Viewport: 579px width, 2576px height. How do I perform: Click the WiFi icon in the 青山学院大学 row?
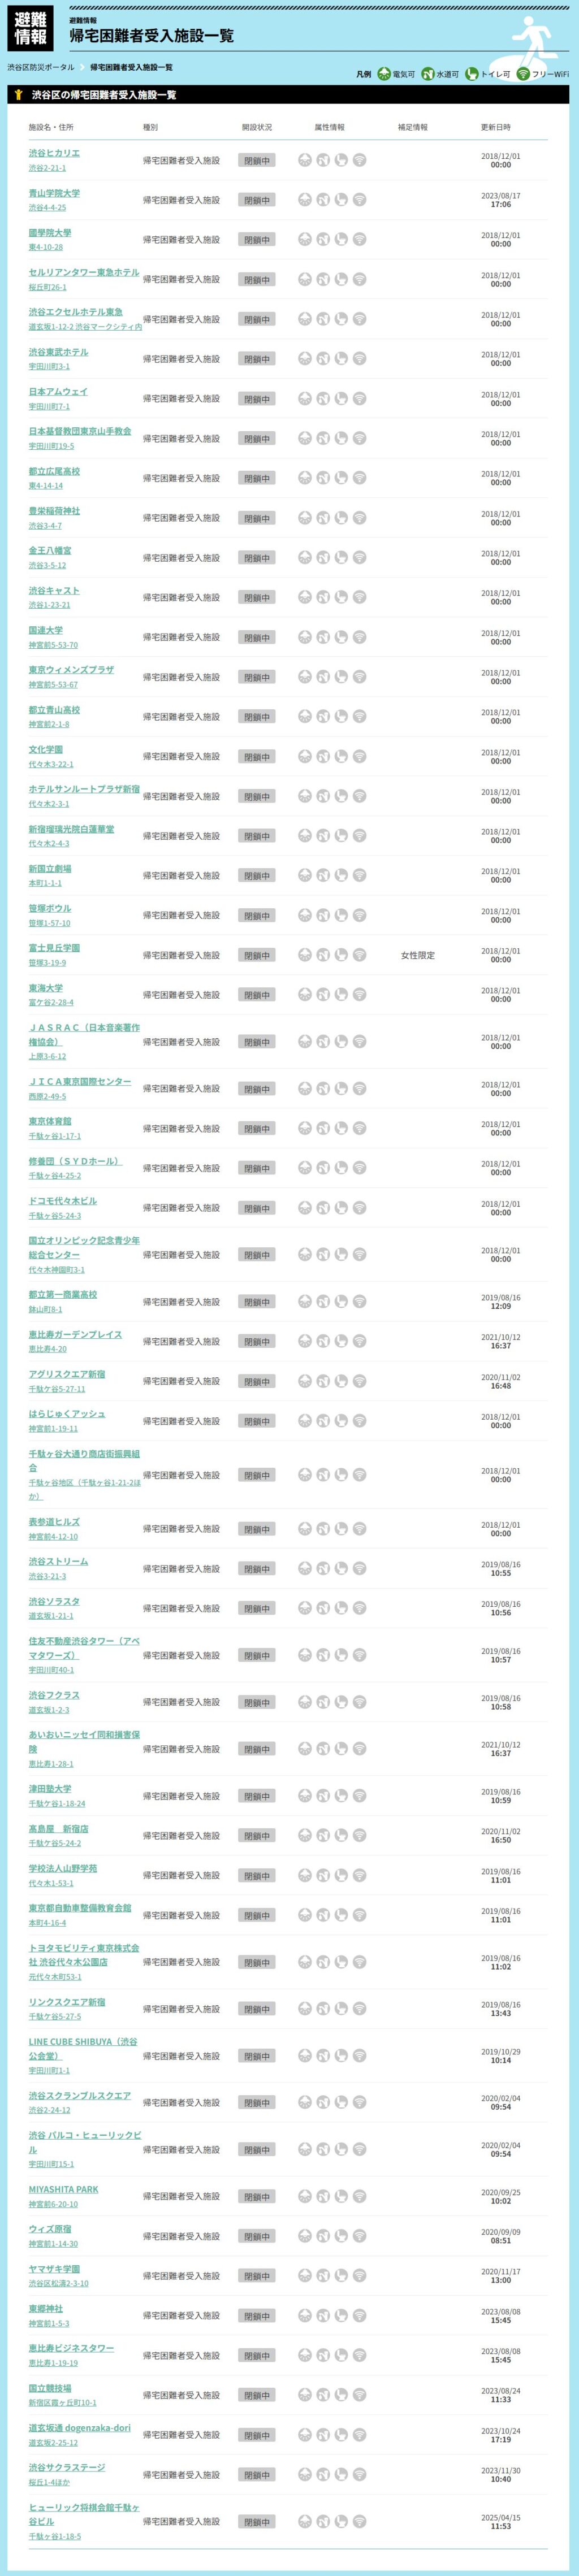[x=359, y=200]
